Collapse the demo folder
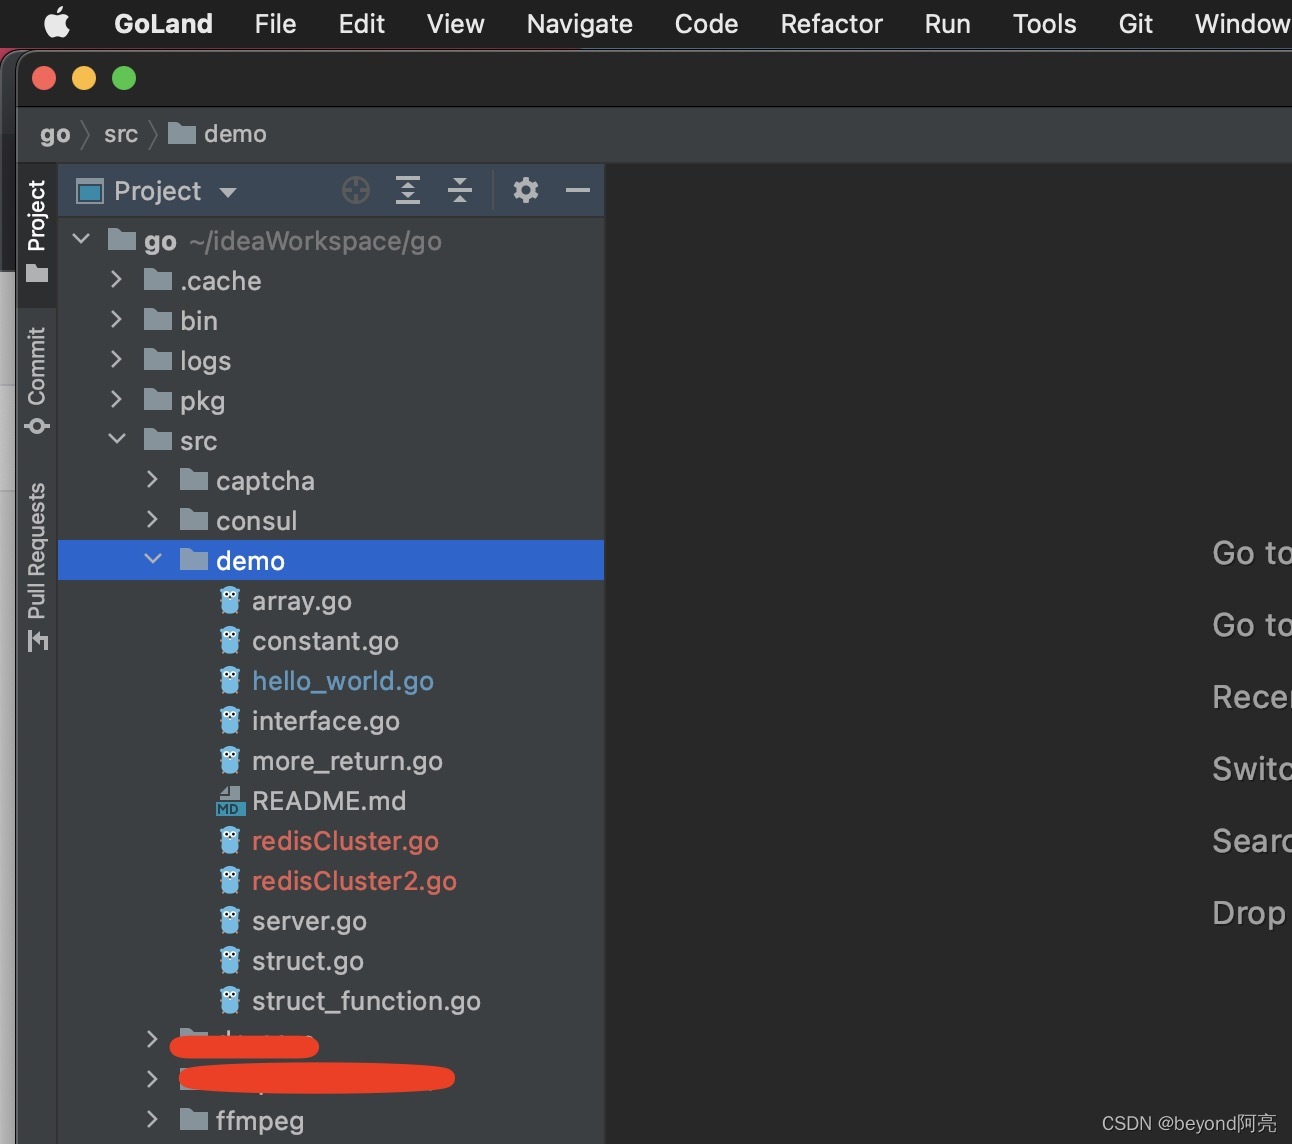This screenshot has width=1292, height=1144. 152,560
